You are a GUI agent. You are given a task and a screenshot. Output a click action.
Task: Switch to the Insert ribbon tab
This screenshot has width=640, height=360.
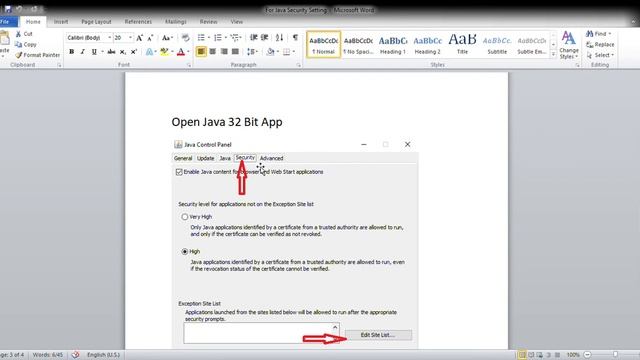tap(61, 22)
